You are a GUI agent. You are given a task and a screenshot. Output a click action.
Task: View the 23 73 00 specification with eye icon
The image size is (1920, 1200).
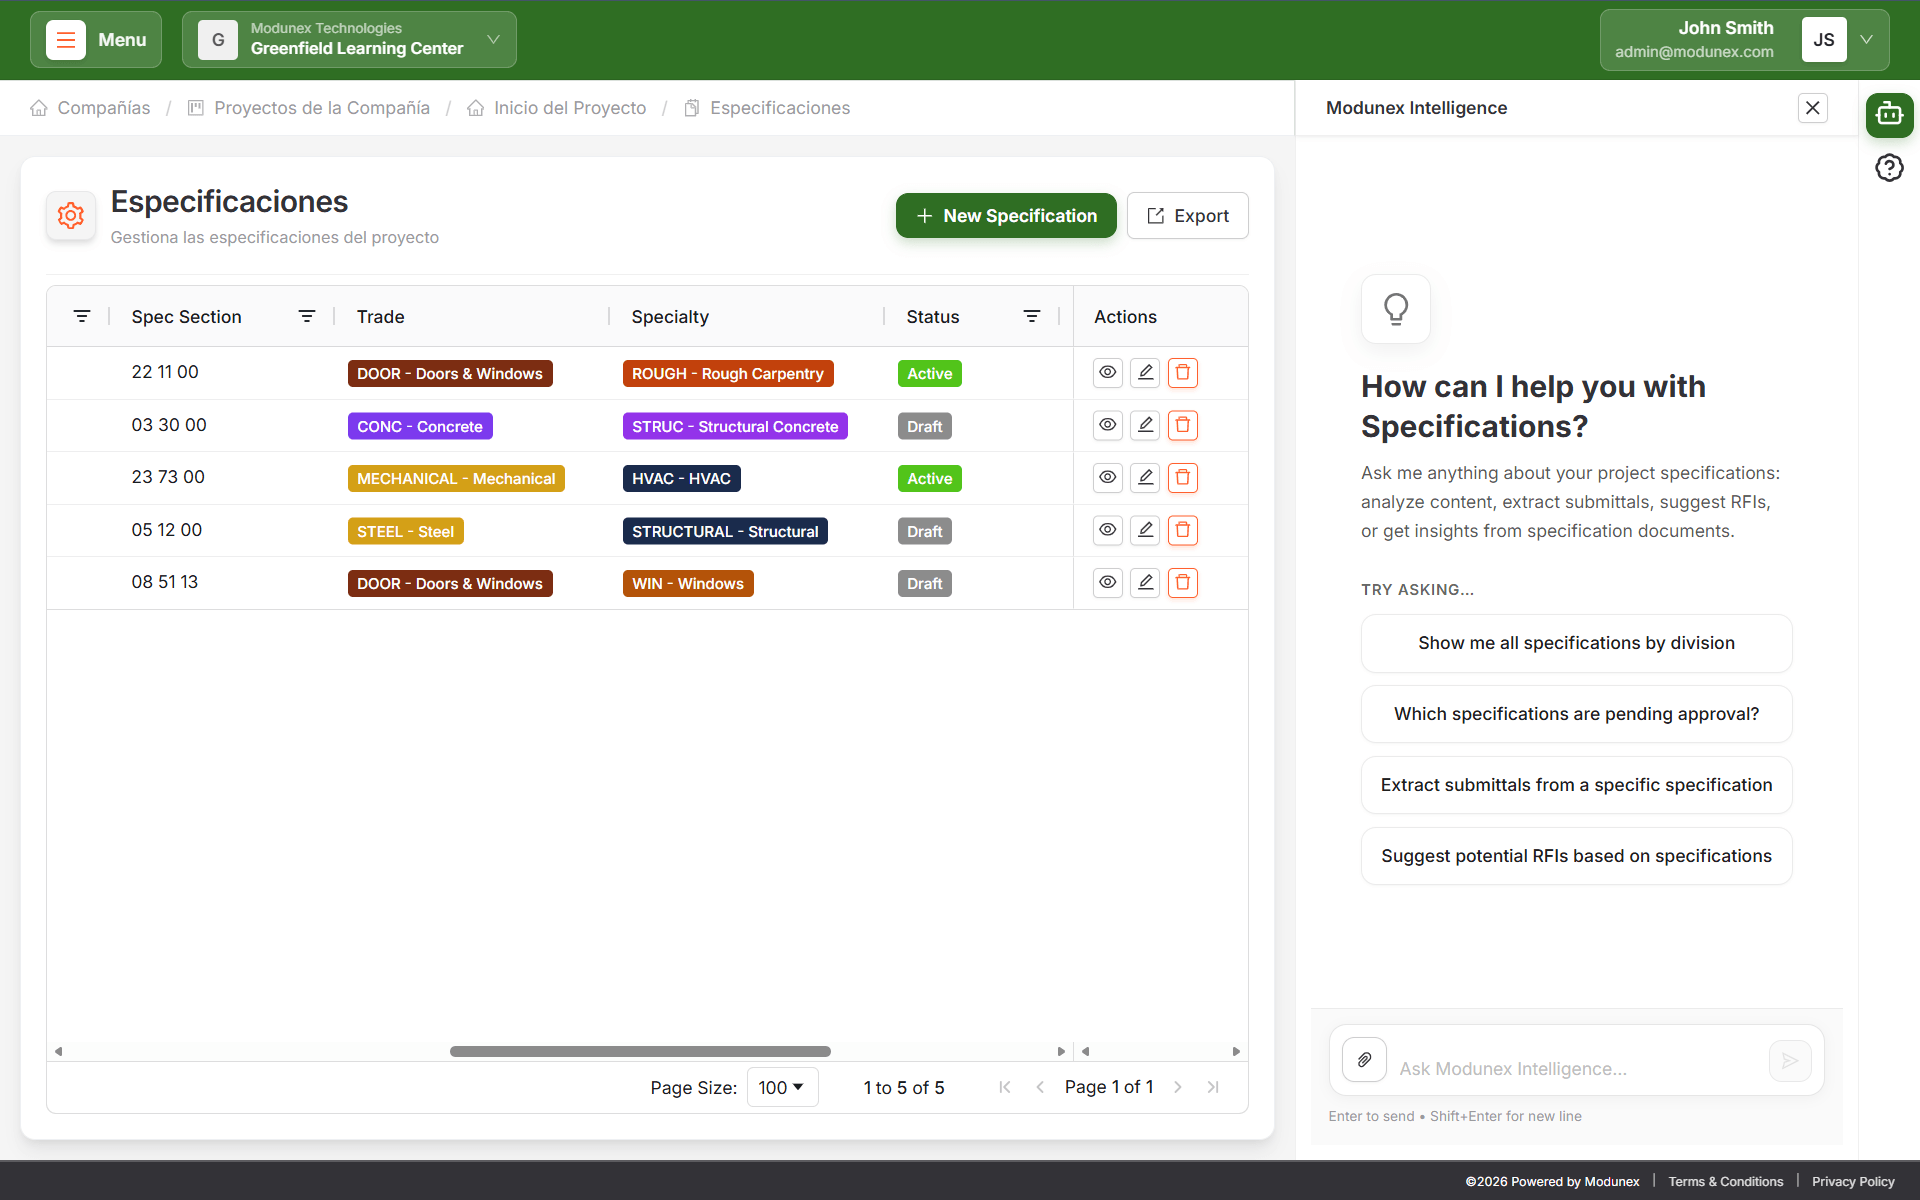coord(1107,478)
